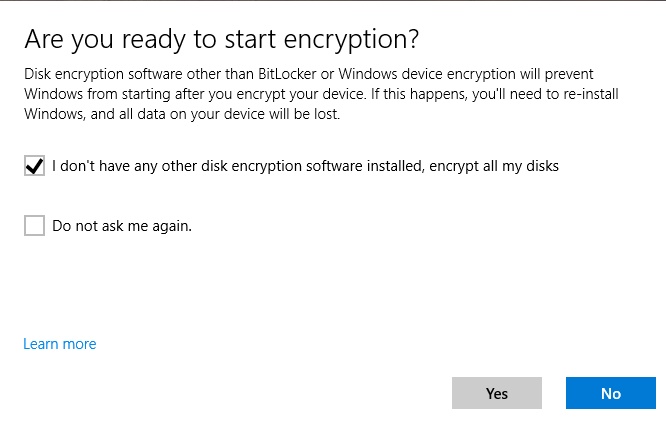Open the Learn more link
This screenshot has width=666, height=431.
click(60, 344)
